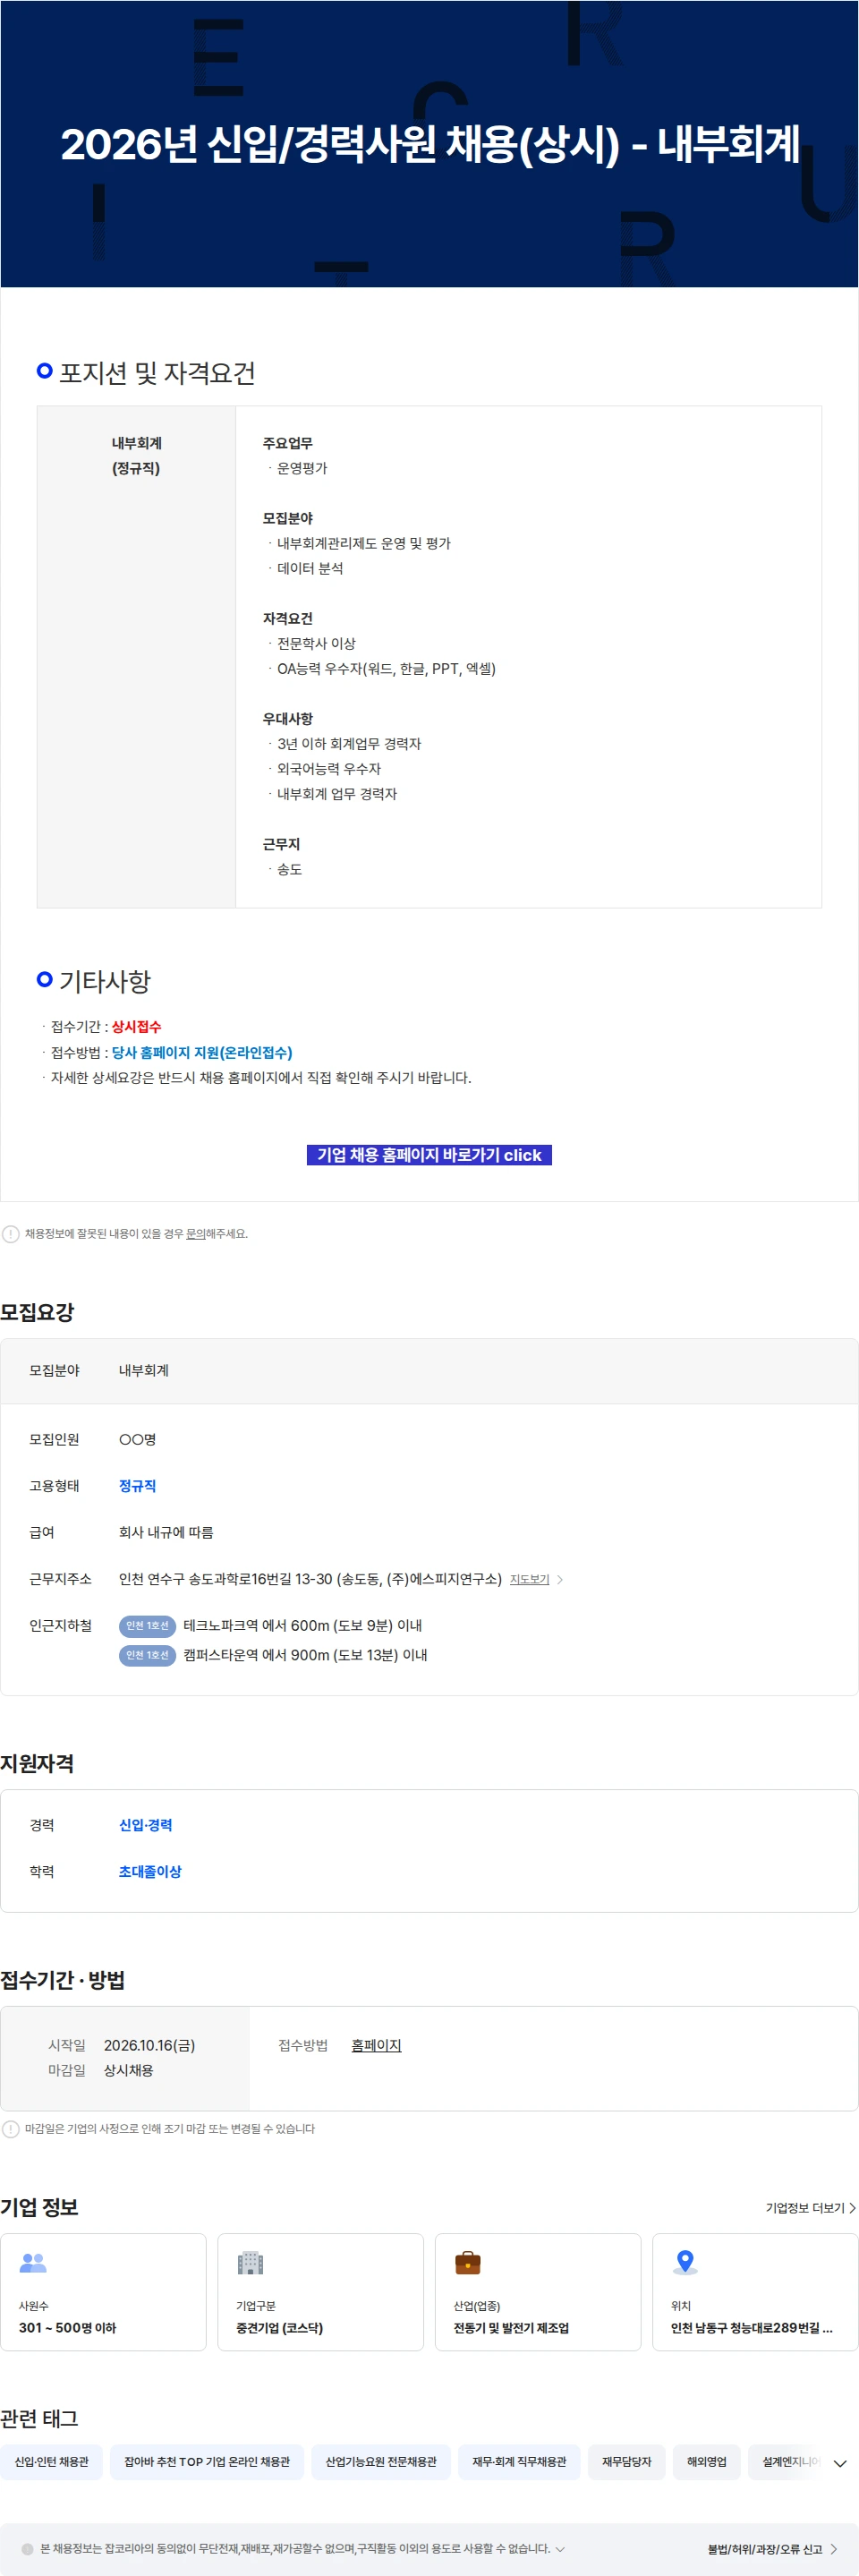Screen dimensions: 859x2576
Task: Click the 인천 남동구 청능대로289번길 location text
Action: click(x=751, y=2327)
